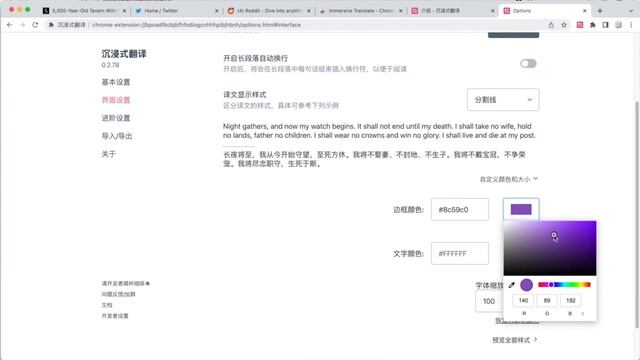This screenshot has height=360, width=640.
Task: Click the R value field showing 140
Action: pyautogui.click(x=523, y=300)
